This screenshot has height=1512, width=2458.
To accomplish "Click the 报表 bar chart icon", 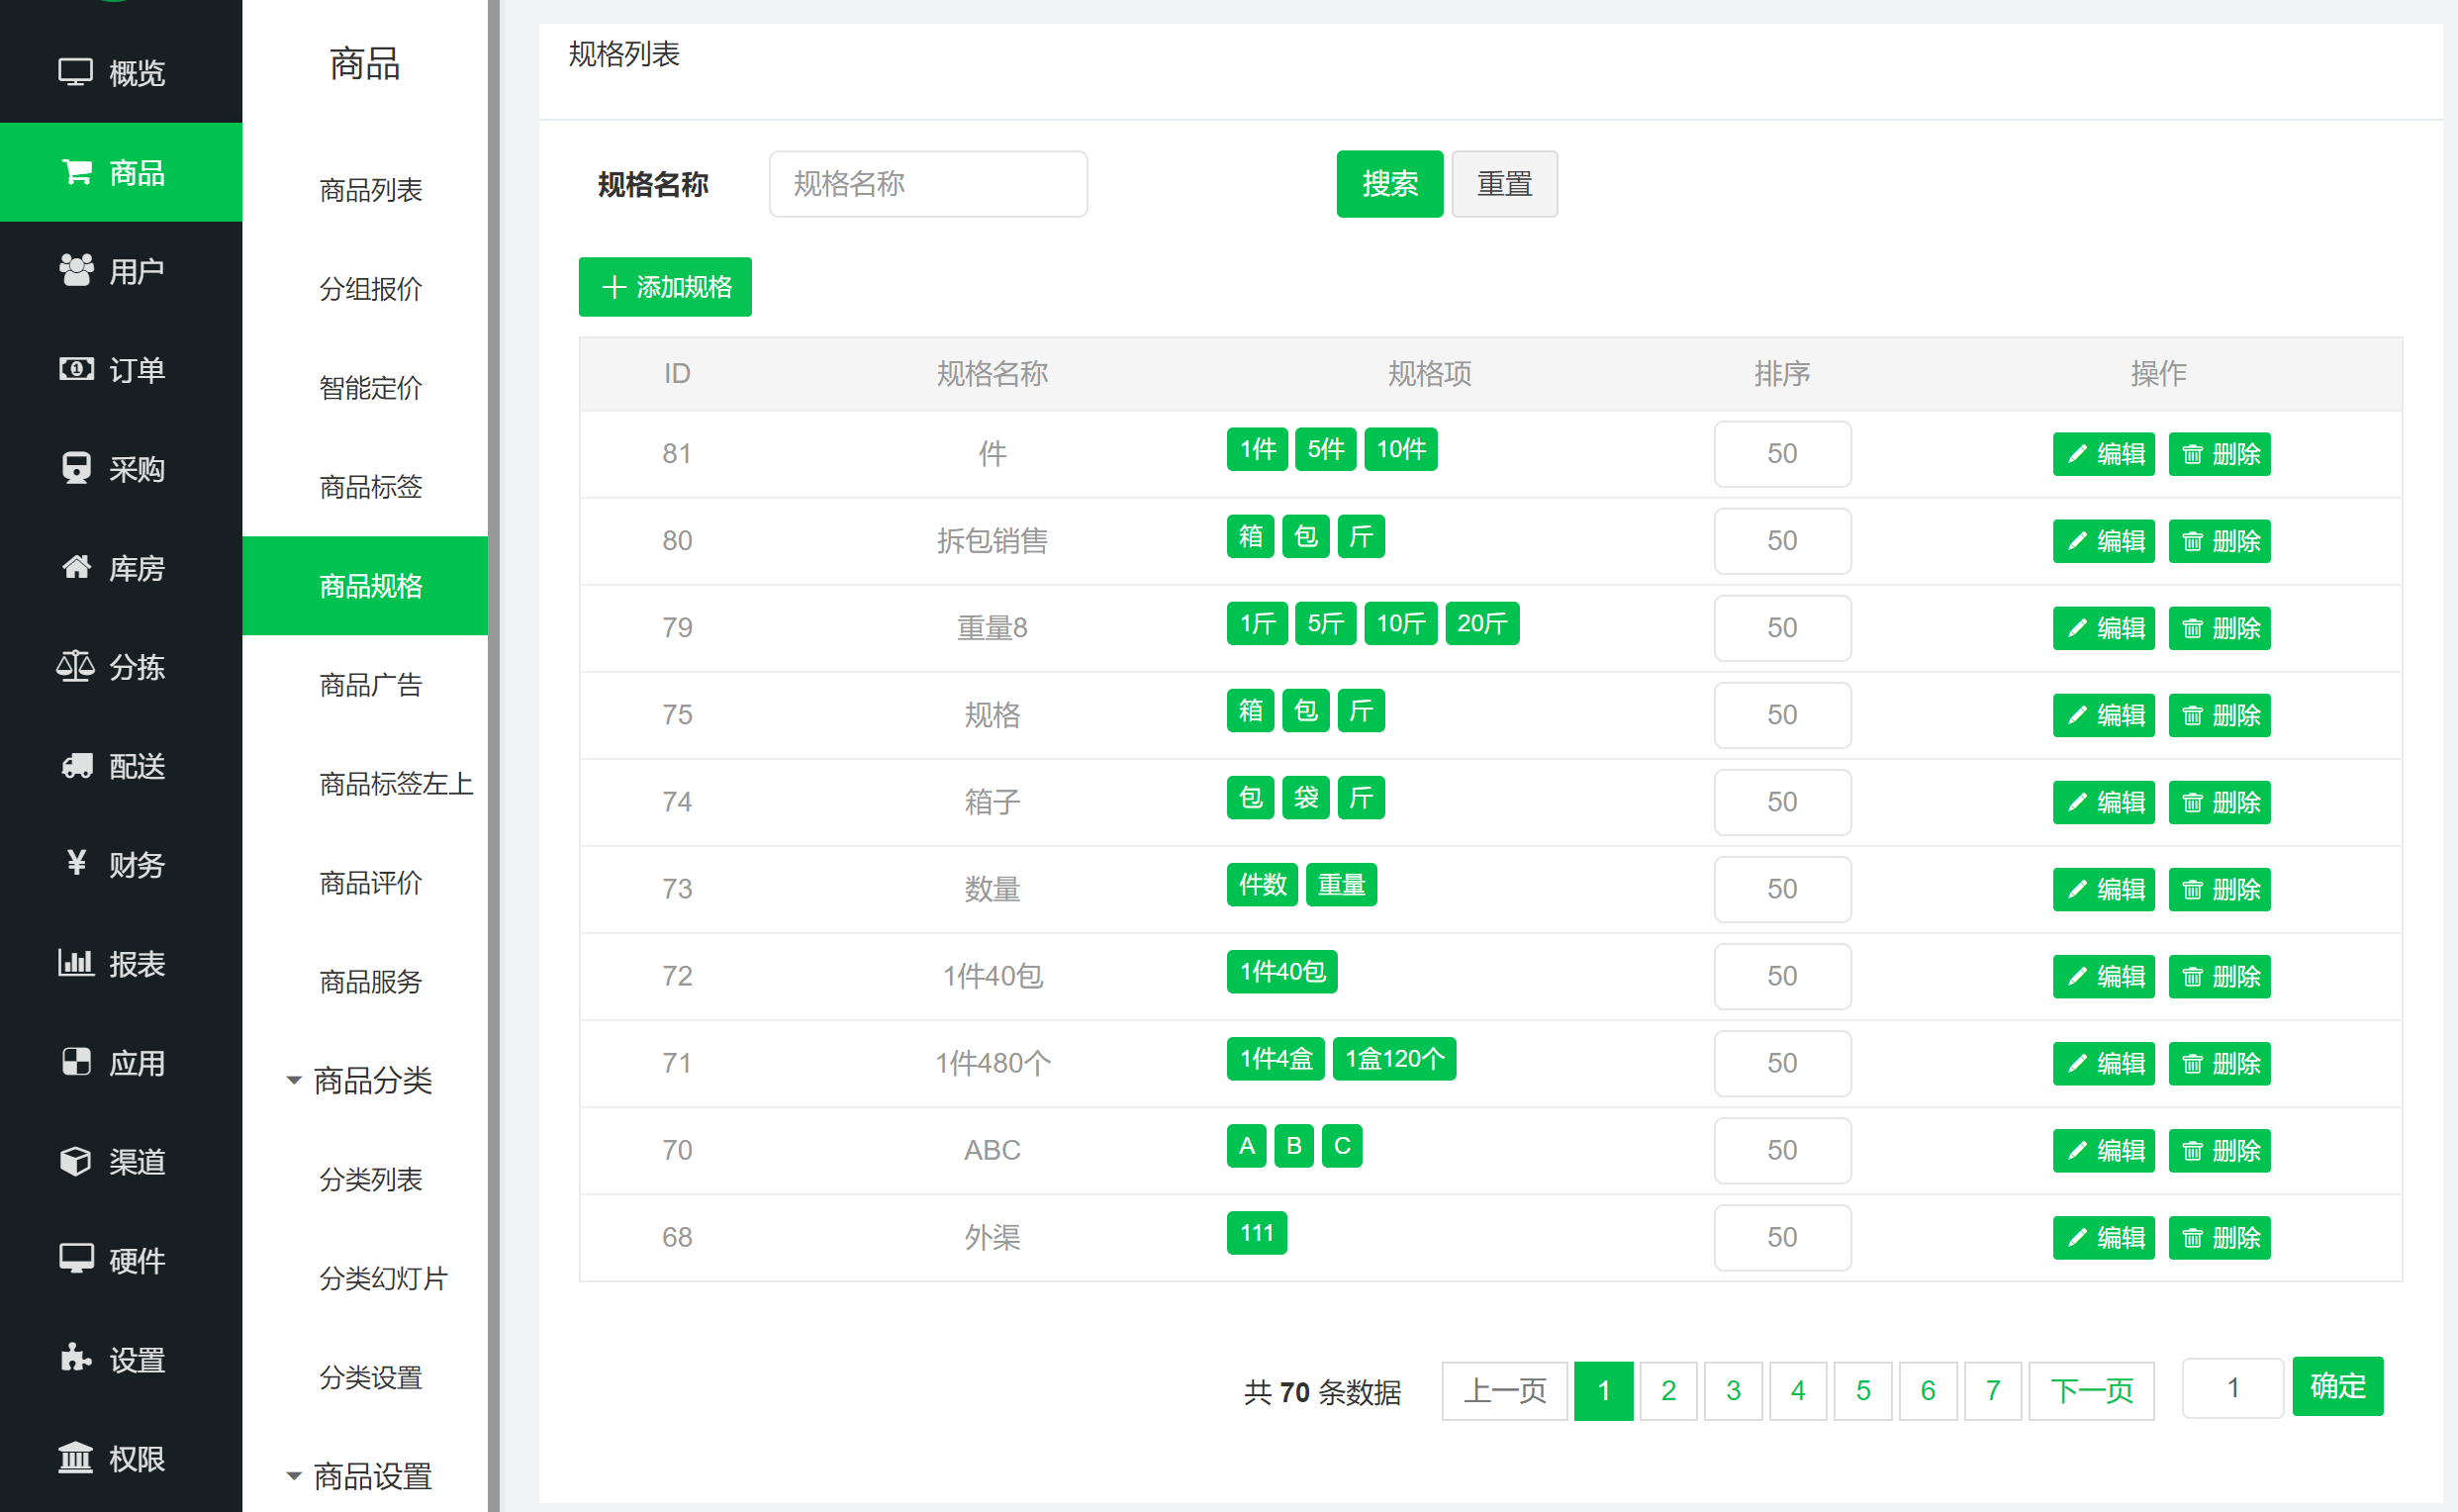I will (x=76, y=963).
